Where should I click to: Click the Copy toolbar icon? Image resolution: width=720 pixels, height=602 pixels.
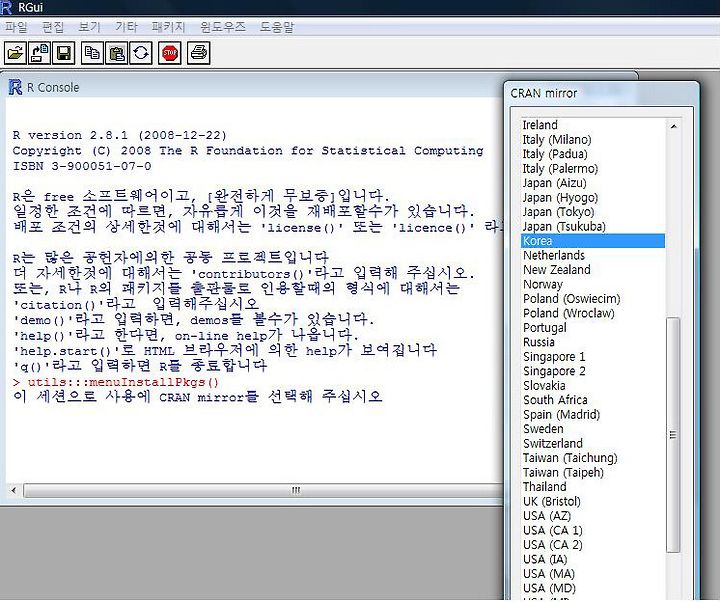pos(92,53)
